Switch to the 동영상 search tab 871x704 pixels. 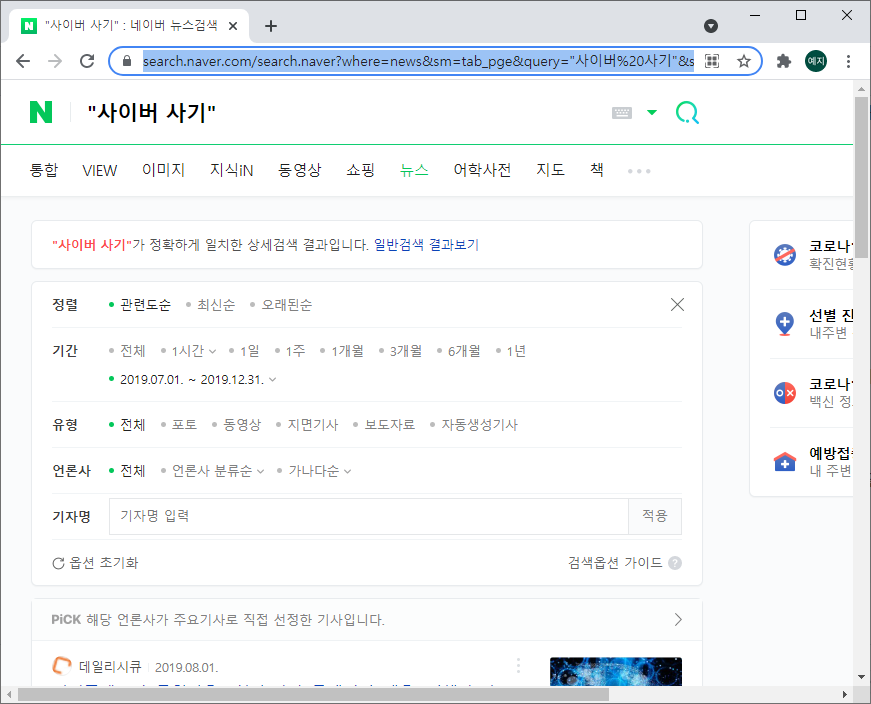299,170
